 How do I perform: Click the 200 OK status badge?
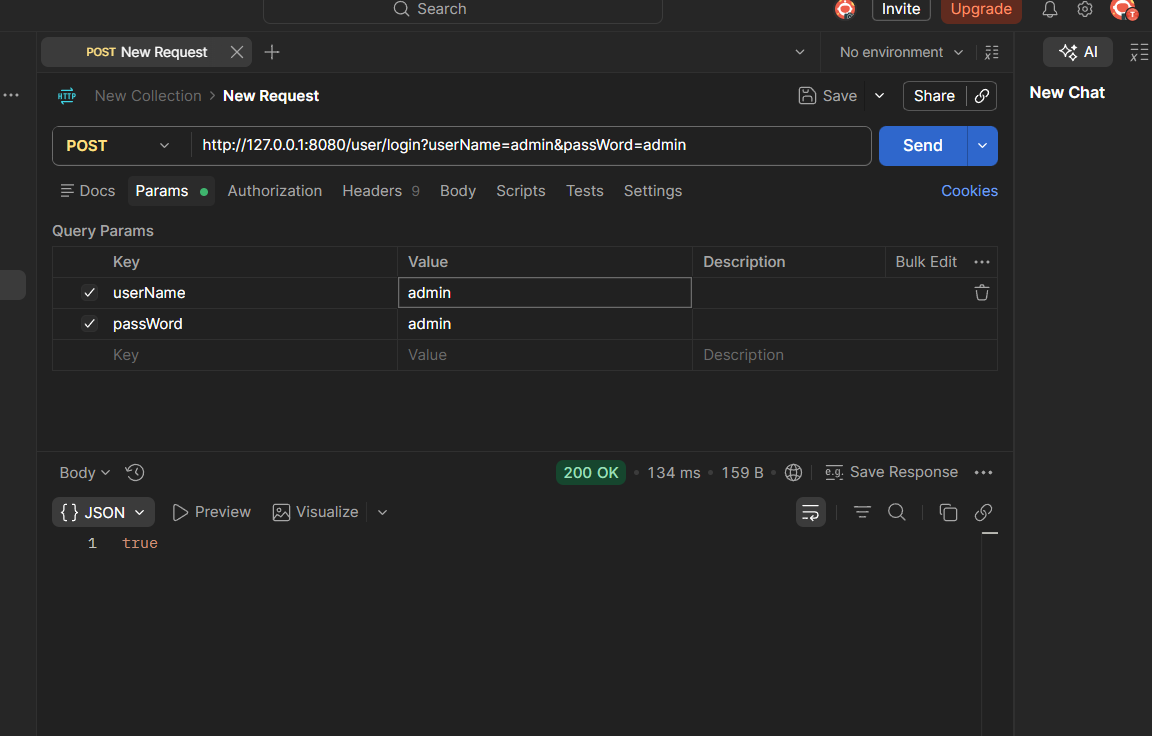pos(591,472)
